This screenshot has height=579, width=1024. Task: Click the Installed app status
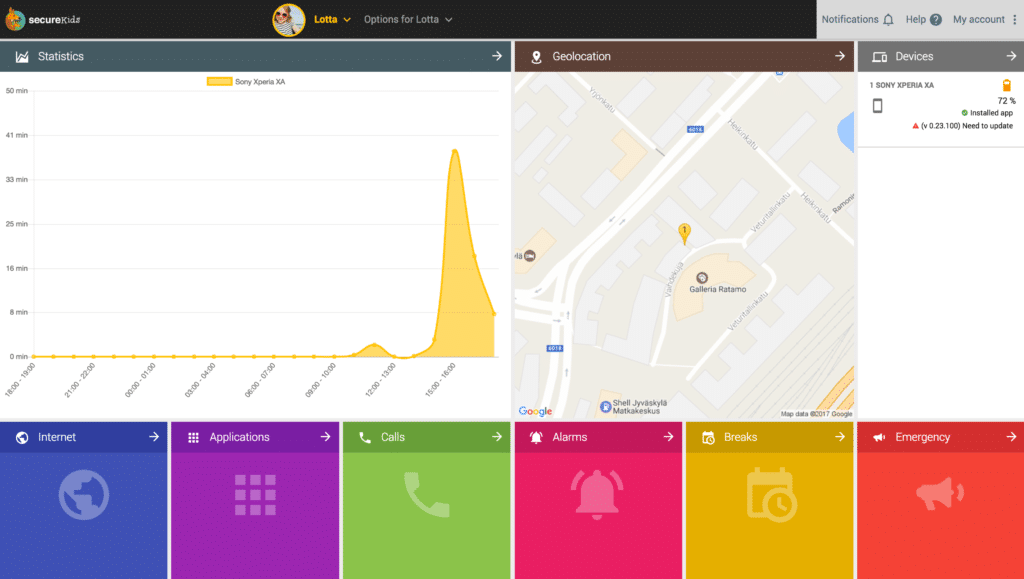click(987, 113)
